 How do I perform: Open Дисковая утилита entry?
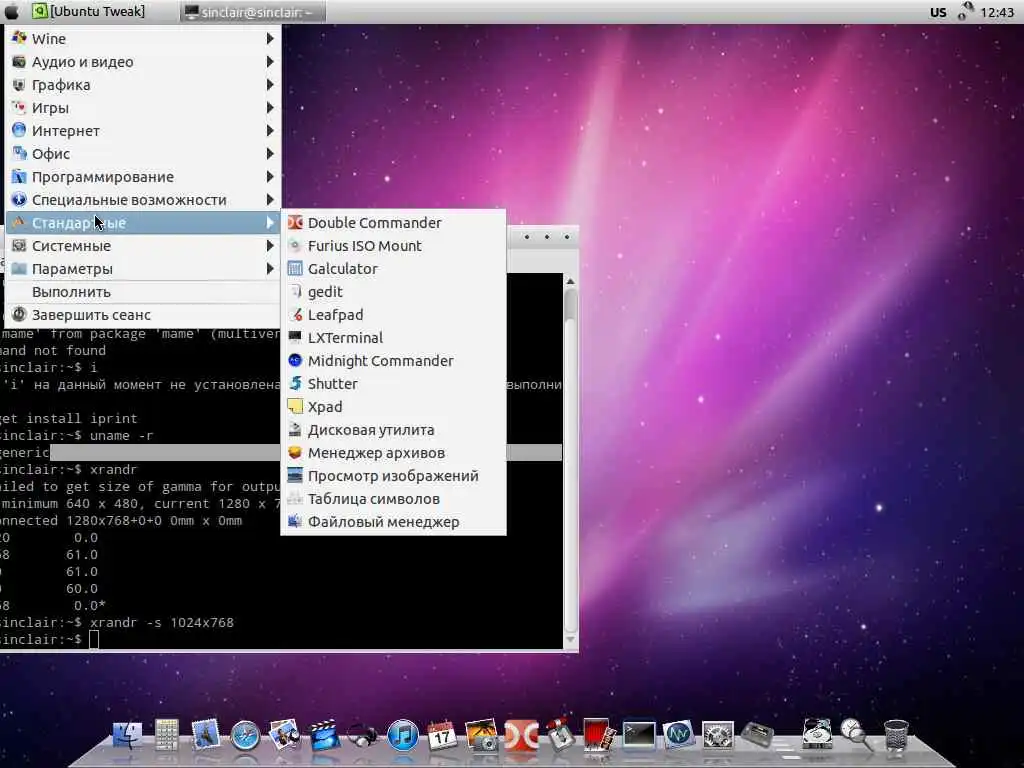393,430
